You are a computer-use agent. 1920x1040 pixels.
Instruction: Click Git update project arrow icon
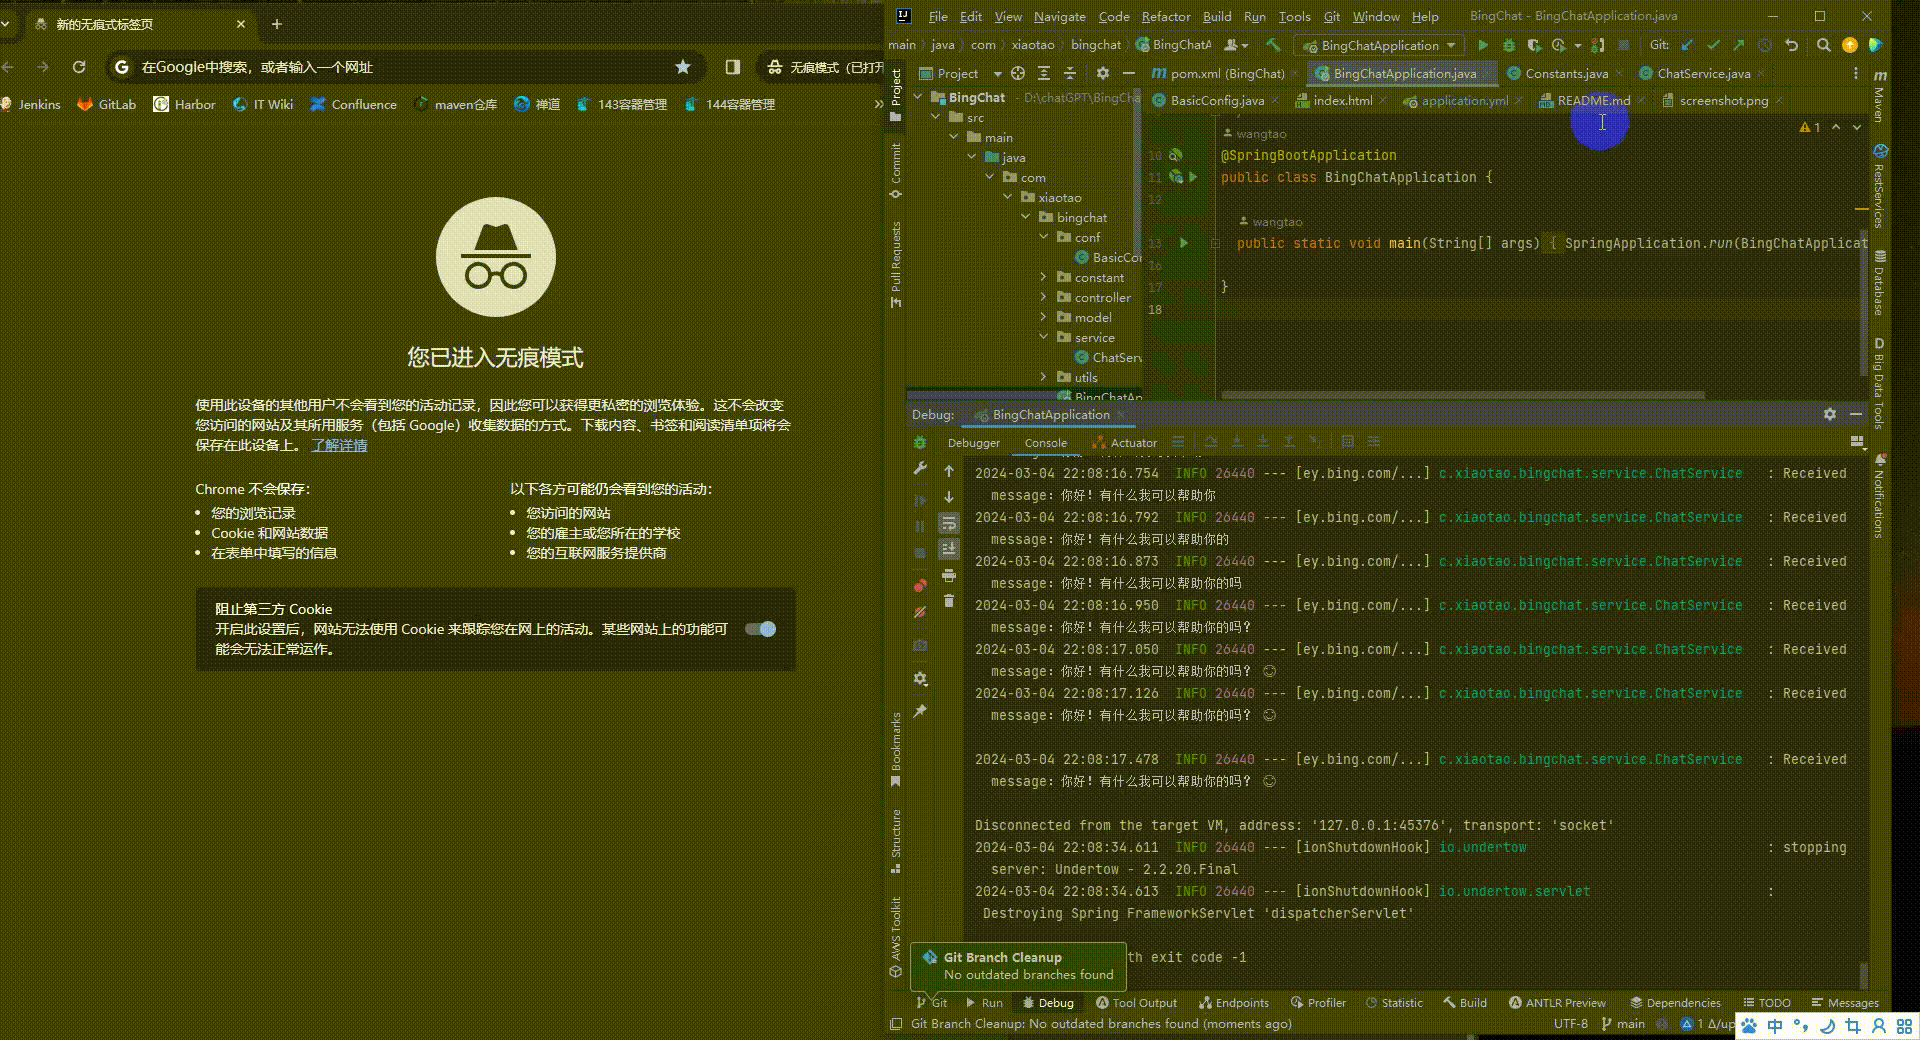[1688, 45]
